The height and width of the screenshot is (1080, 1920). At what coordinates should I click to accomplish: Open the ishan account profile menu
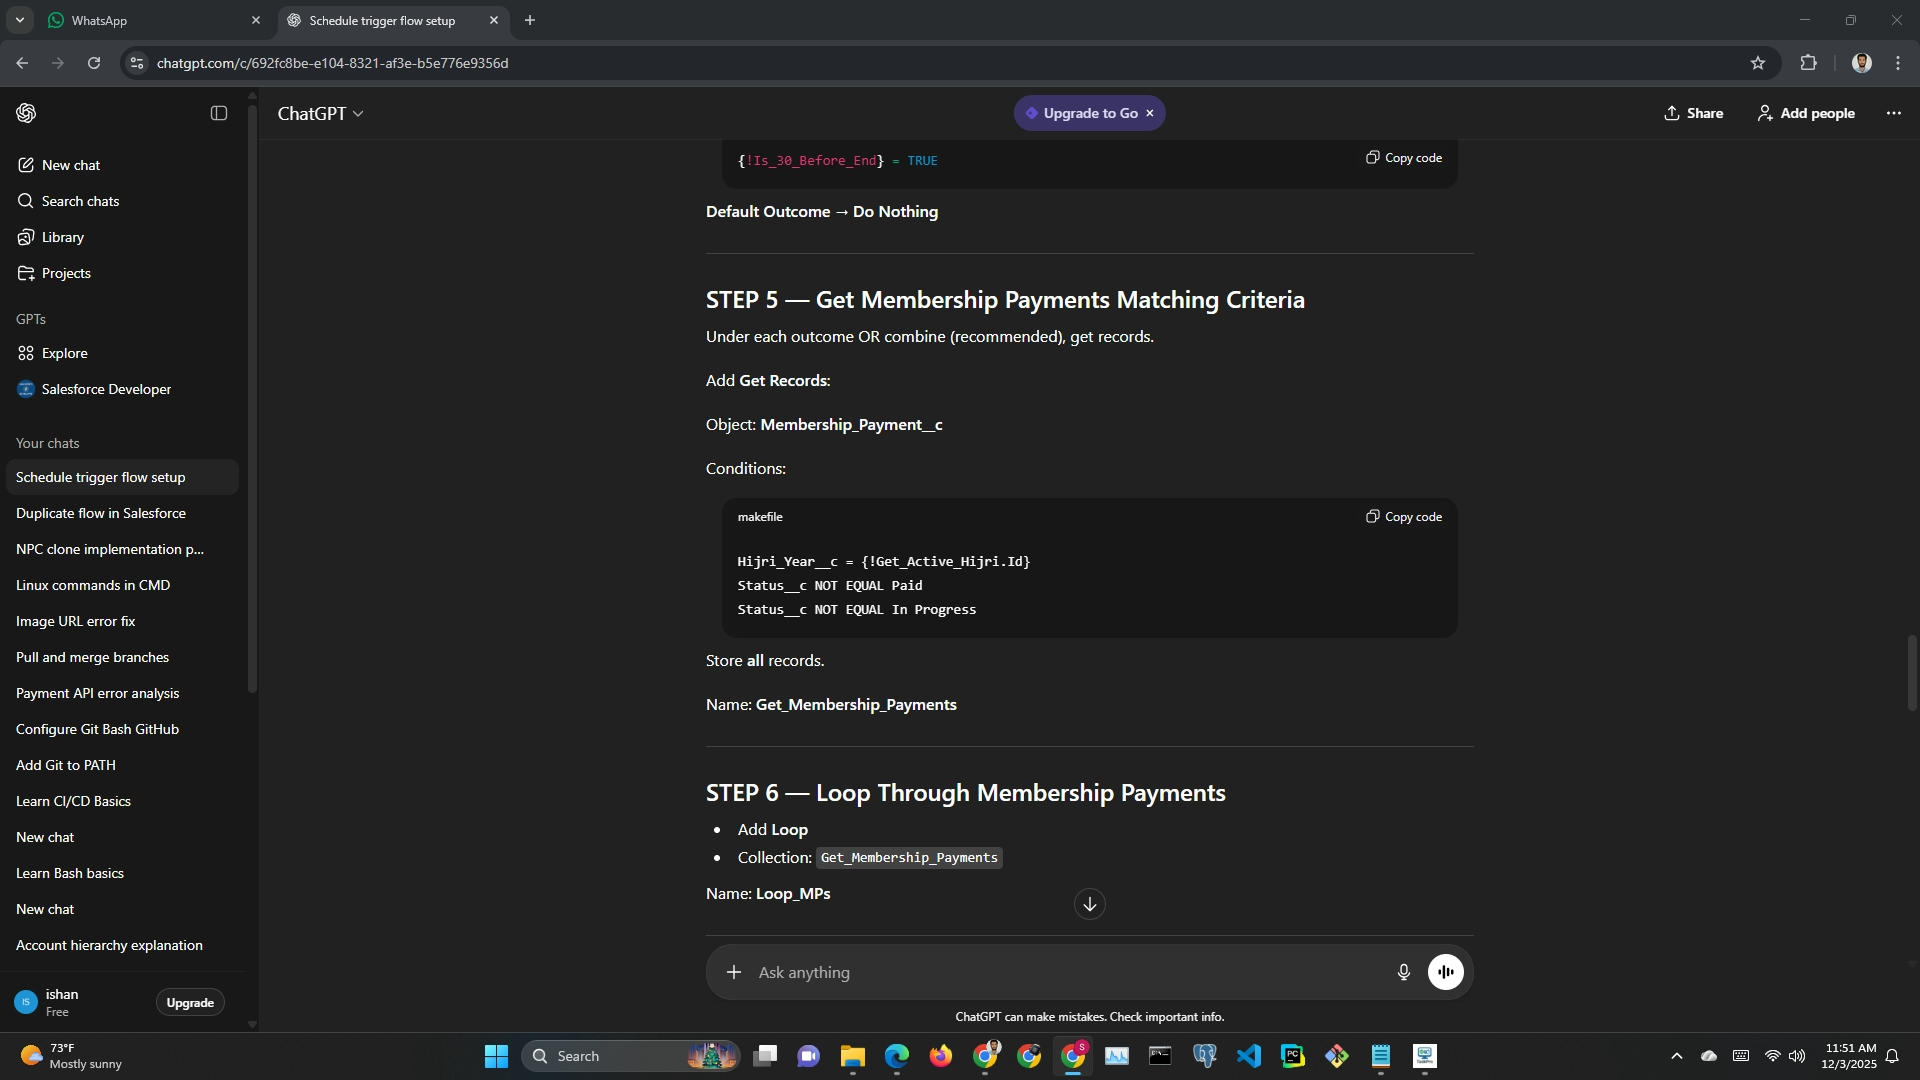point(60,1002)
